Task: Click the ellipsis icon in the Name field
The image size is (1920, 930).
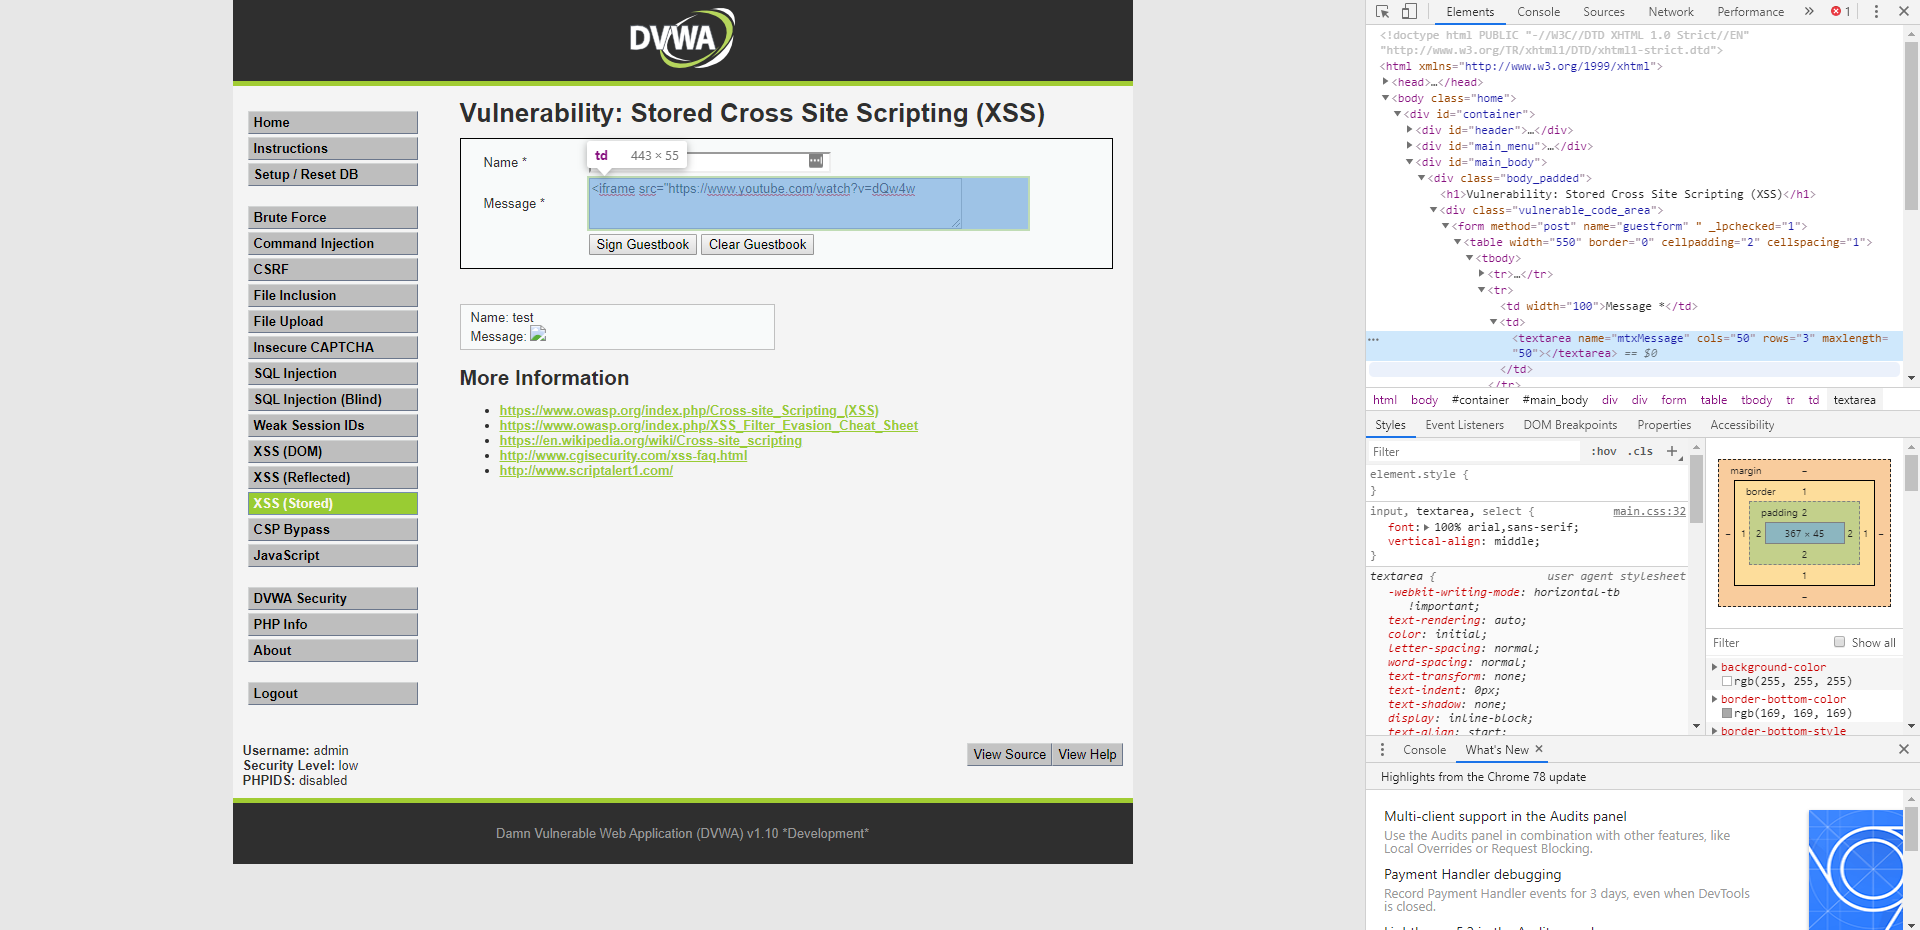Action: click(816, 161)
